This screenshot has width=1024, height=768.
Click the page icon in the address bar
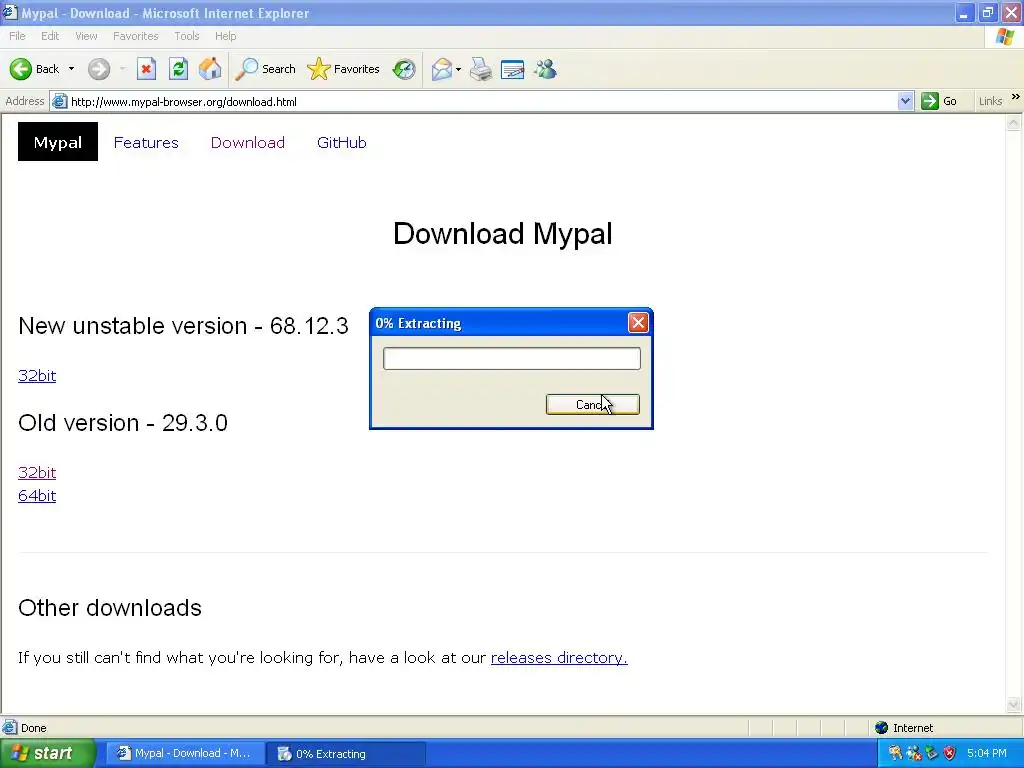[59, 101]
